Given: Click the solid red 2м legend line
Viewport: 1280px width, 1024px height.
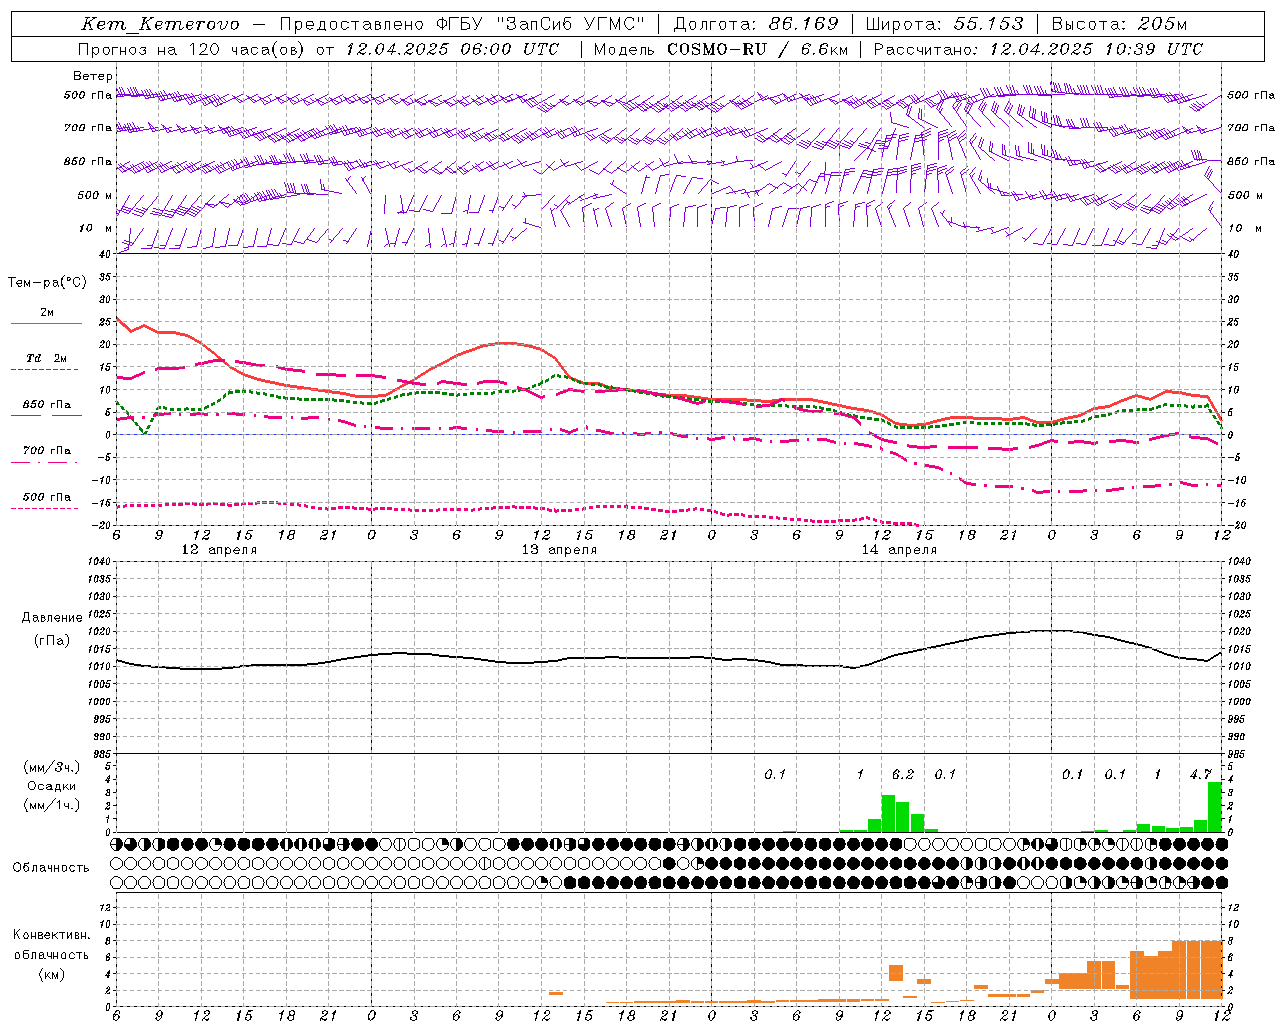Looking at the screenshot, I should [x=46, y=324].
